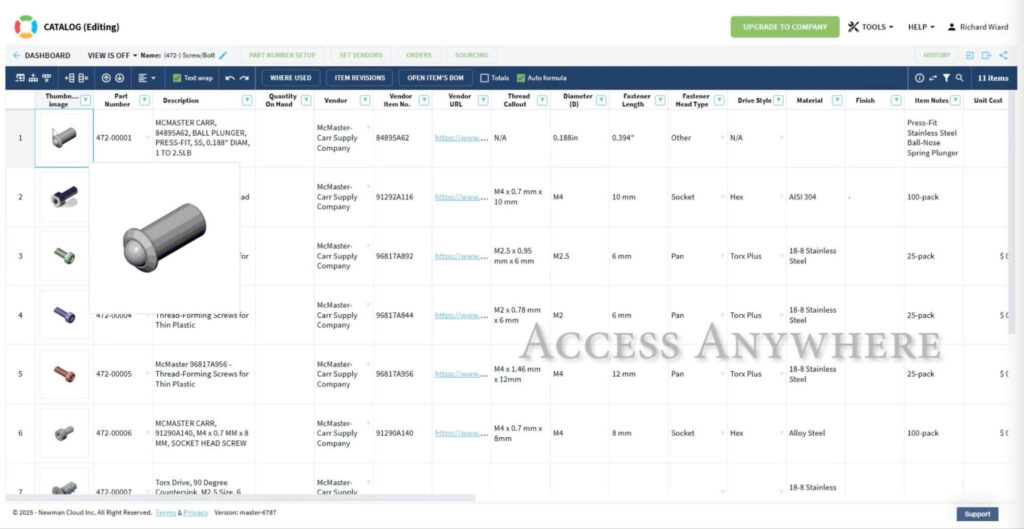The height and width of the screenshot is (529, 1024).
Task: Select the 'AISI 304' material cell
Action: 816,197
